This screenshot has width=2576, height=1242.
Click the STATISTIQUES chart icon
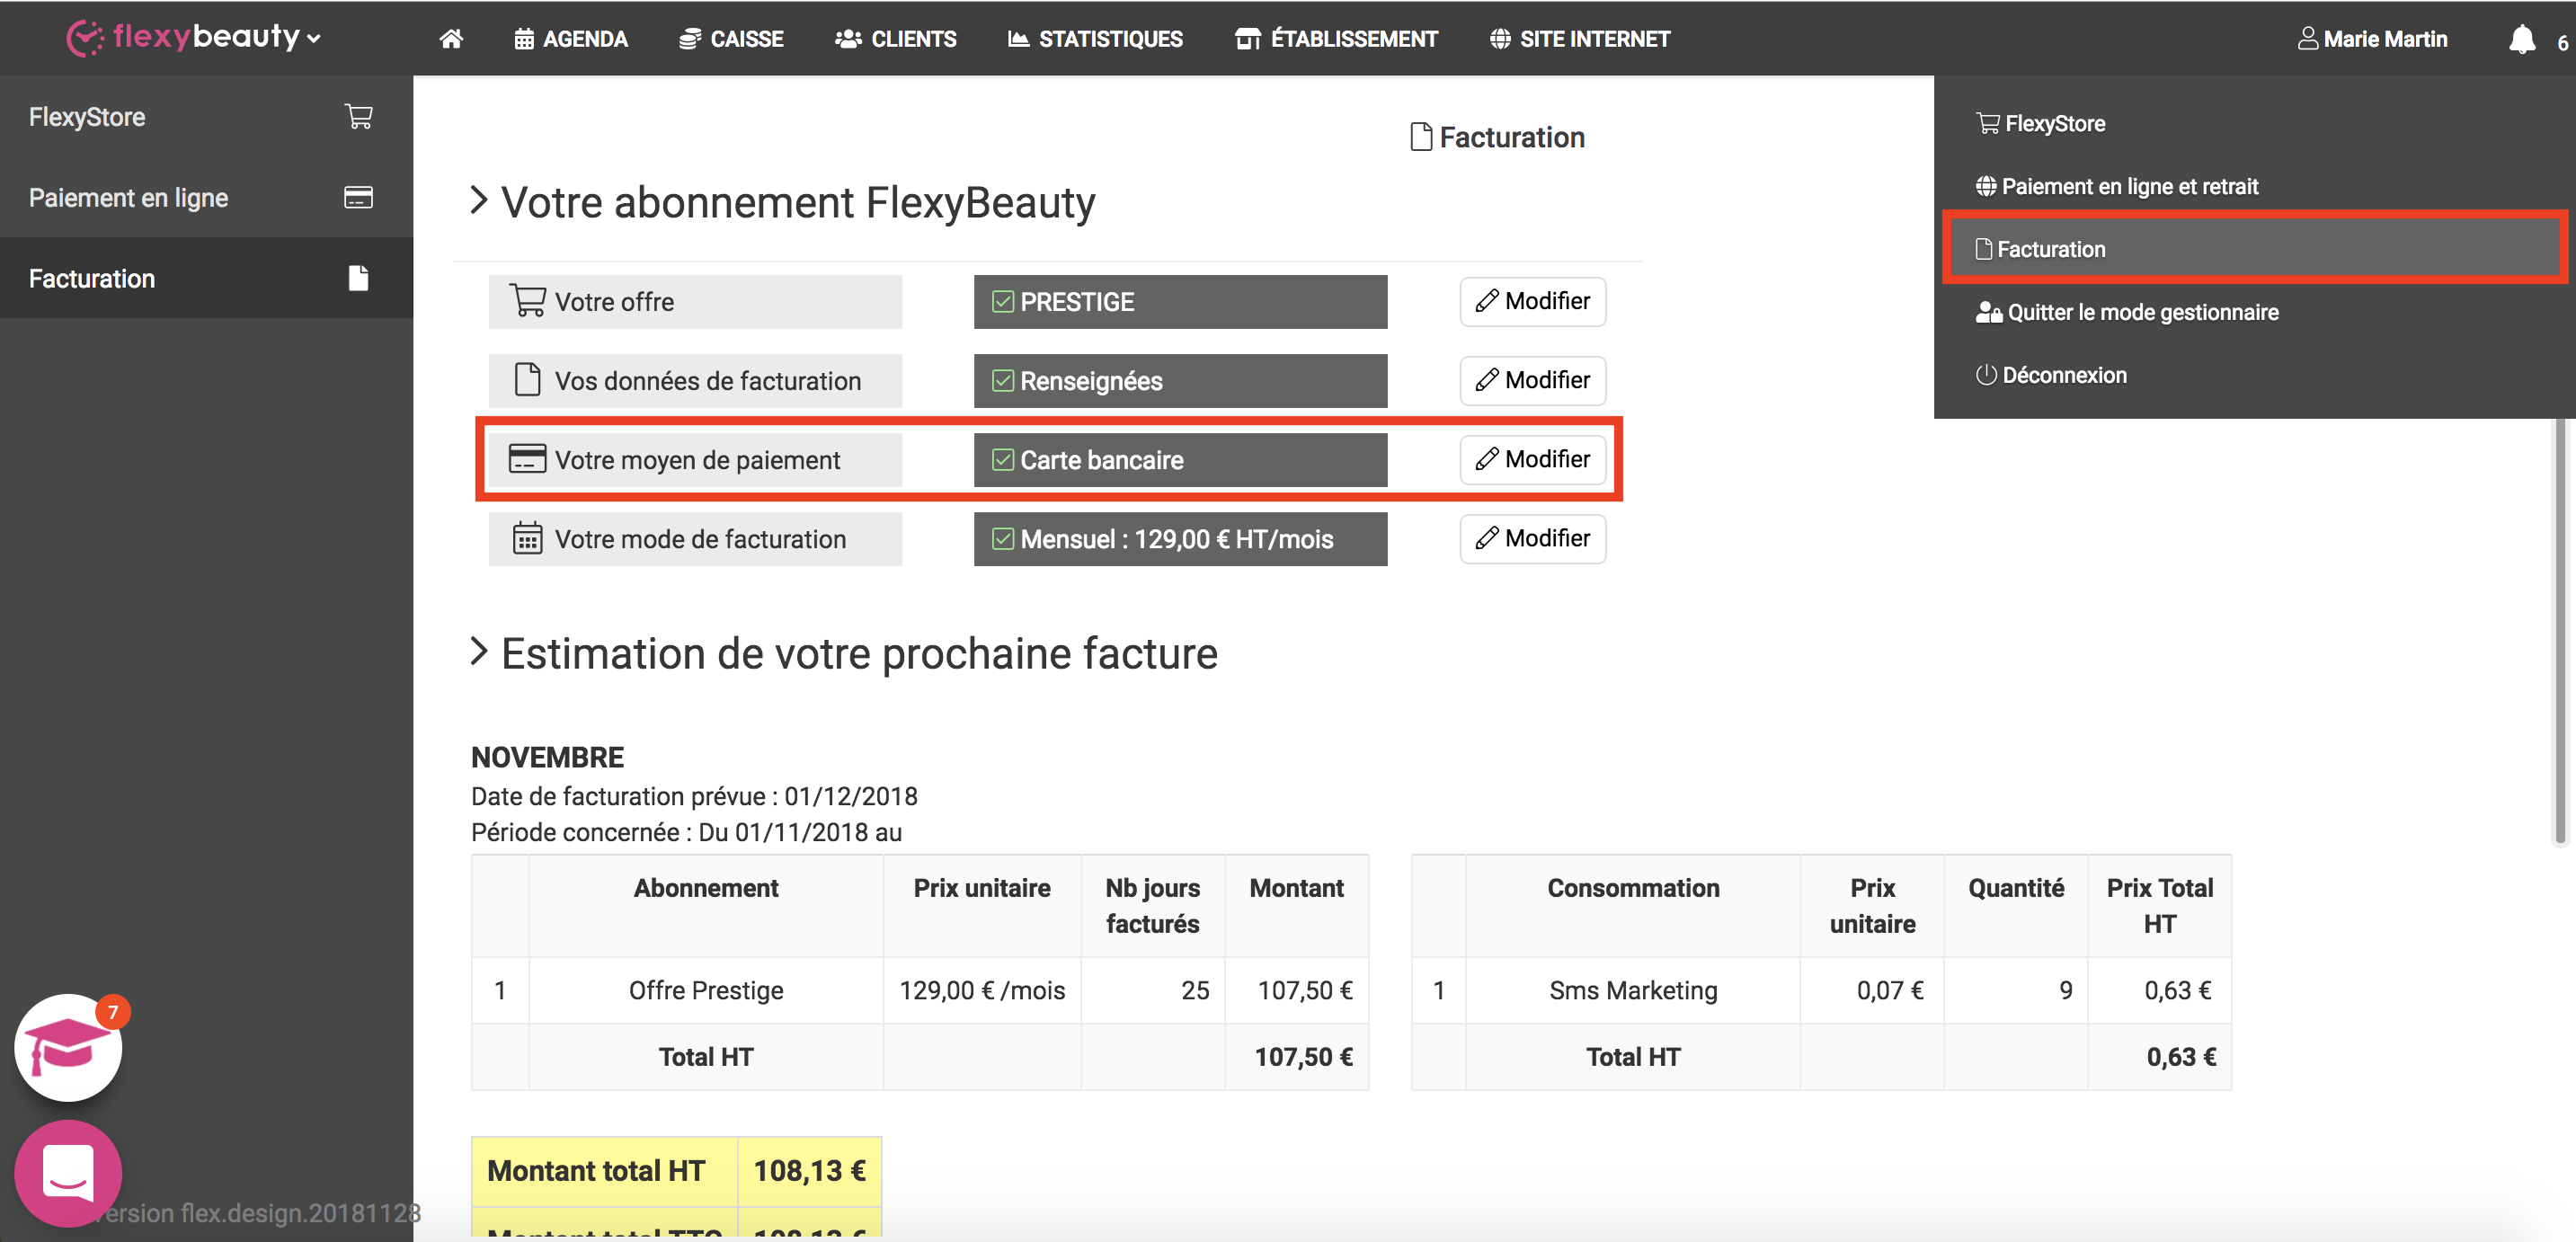click(1018, 39)
